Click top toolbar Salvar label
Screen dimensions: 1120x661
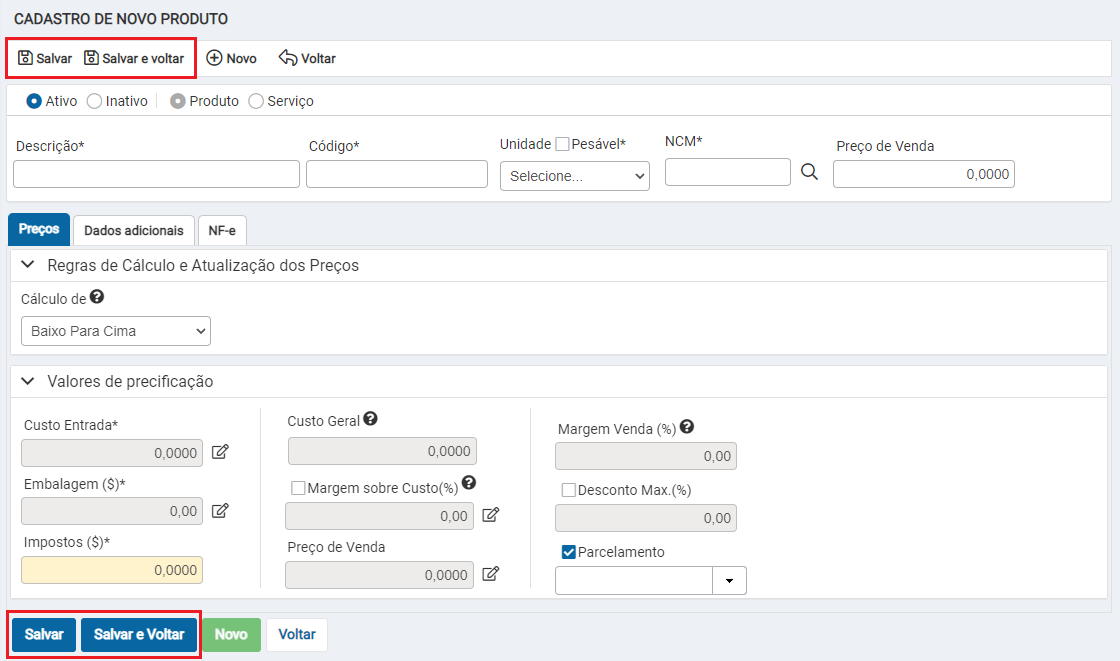point(54,59)
